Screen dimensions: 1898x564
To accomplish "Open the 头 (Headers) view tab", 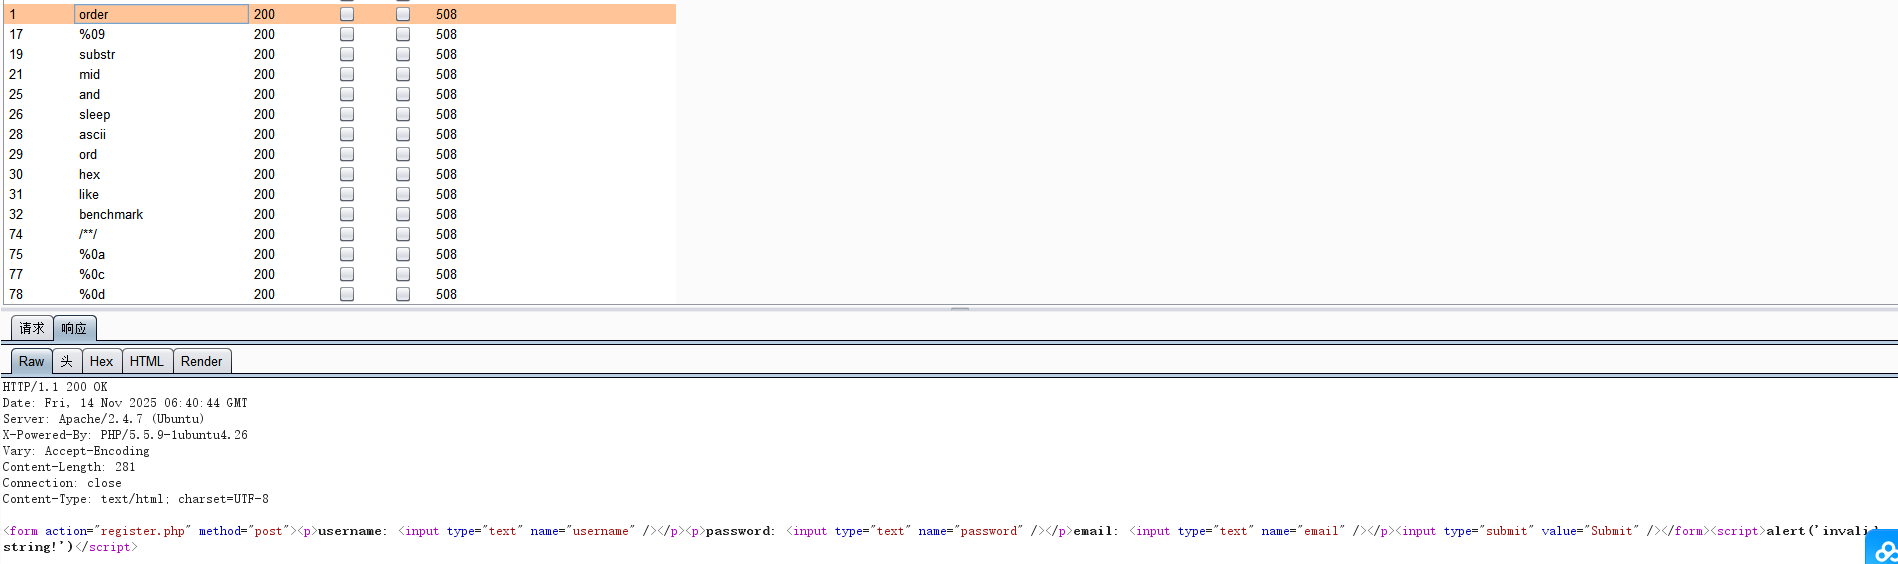I will click(66, 361).
